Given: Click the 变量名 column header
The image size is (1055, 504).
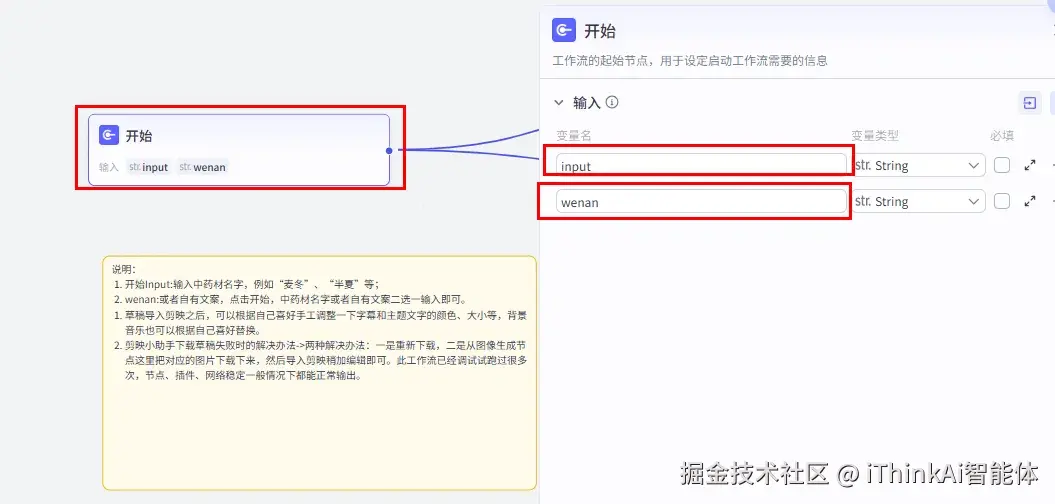Looking at the screenshot, I should [574, 136].
